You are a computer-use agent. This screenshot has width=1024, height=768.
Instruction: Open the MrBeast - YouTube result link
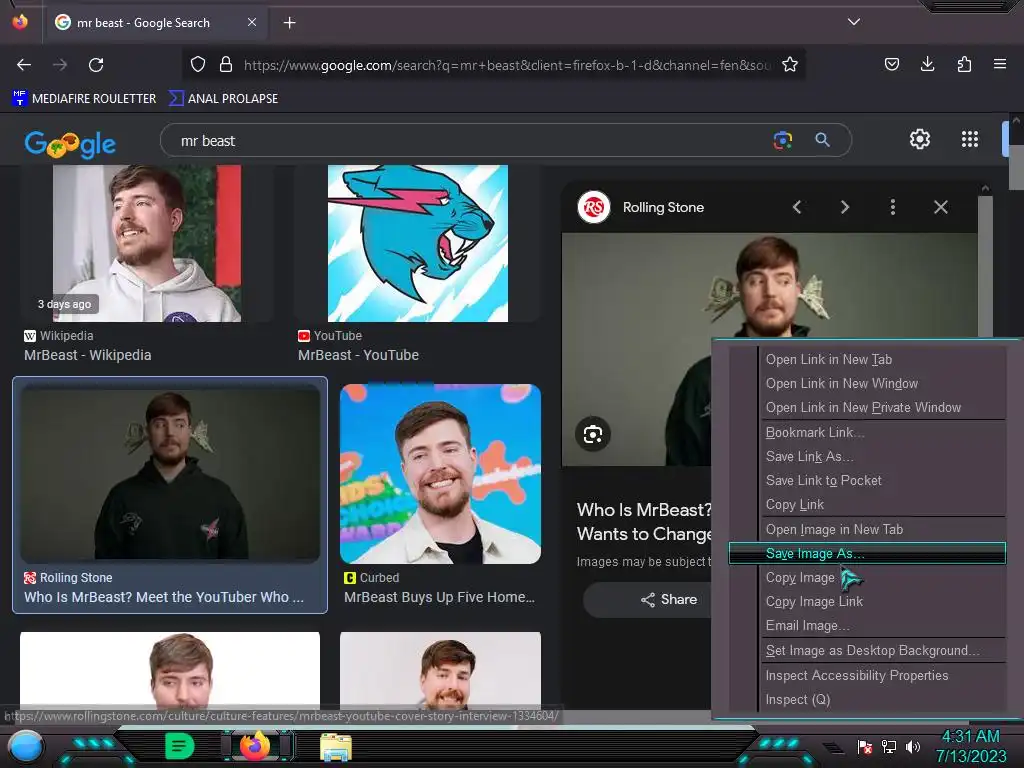coord(358,355)
